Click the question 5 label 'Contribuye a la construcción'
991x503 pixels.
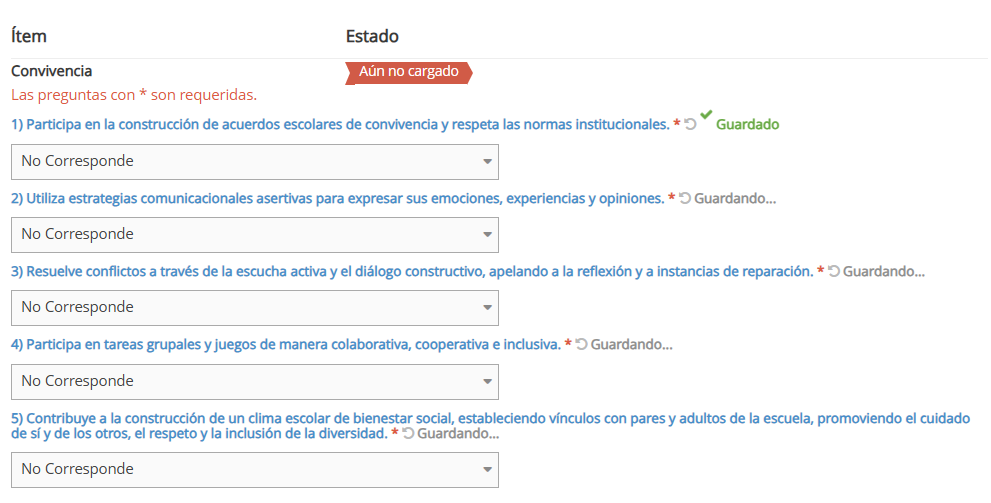pyautogui.click(x=490, y=418)
